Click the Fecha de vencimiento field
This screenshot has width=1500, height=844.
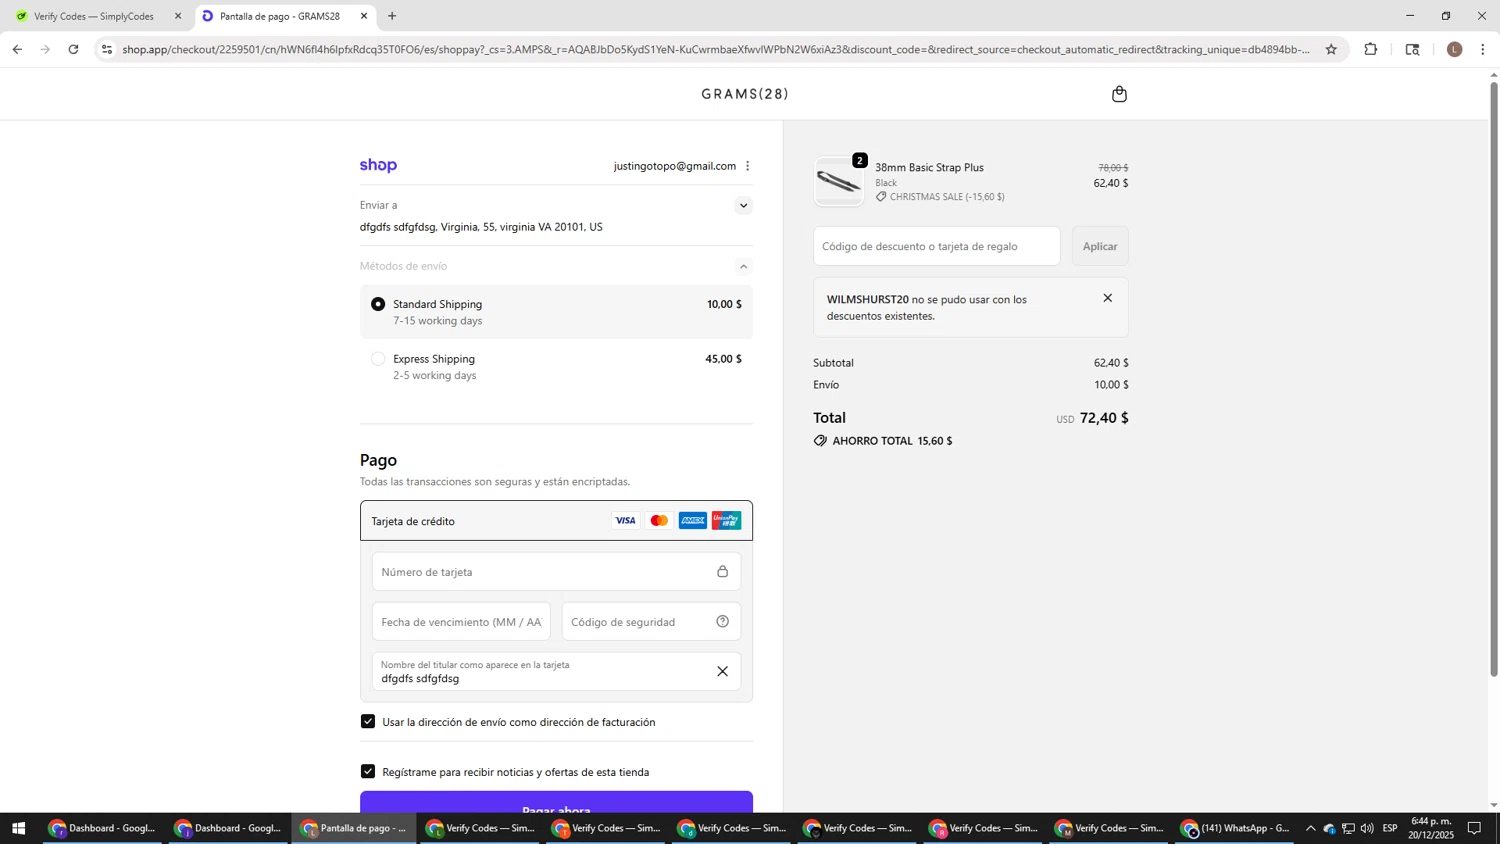tap(461, 622)
